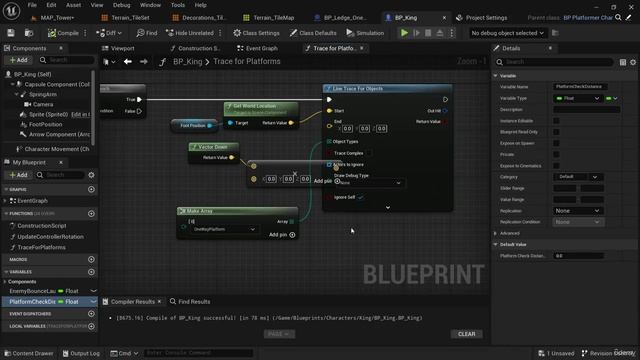640x360 pixels.
Task: Open the File menu
Action: (32, 5)
